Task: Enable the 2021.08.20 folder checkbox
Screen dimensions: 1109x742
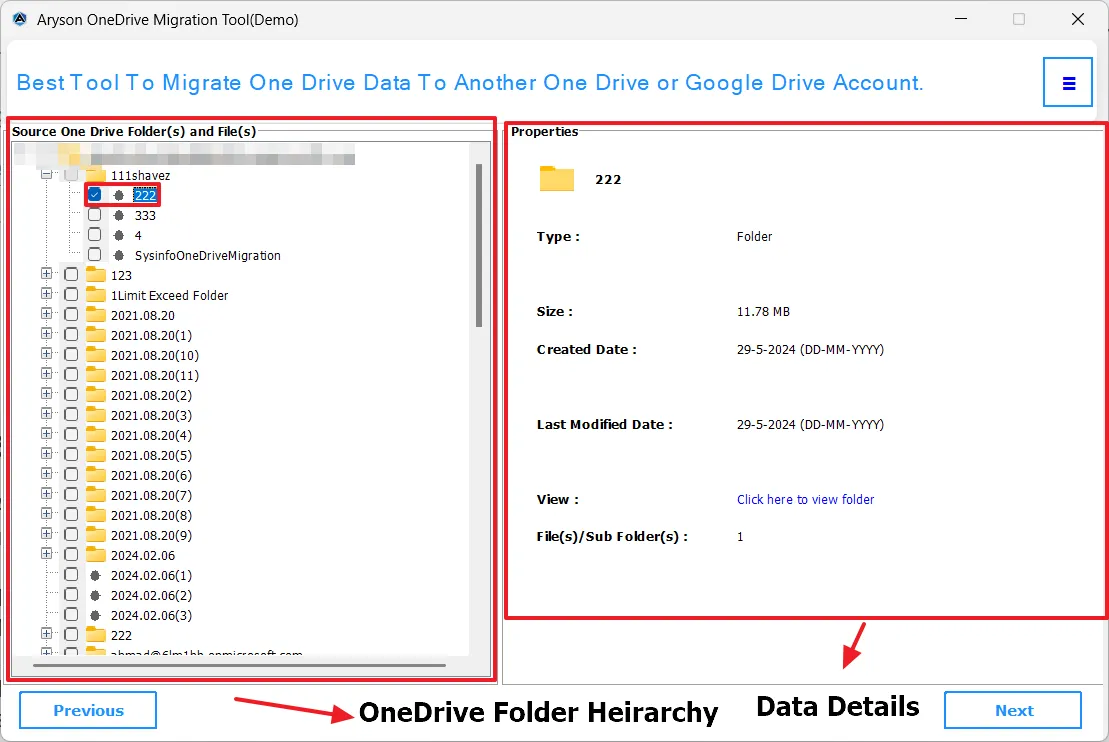Action: (x=71, y=315)
